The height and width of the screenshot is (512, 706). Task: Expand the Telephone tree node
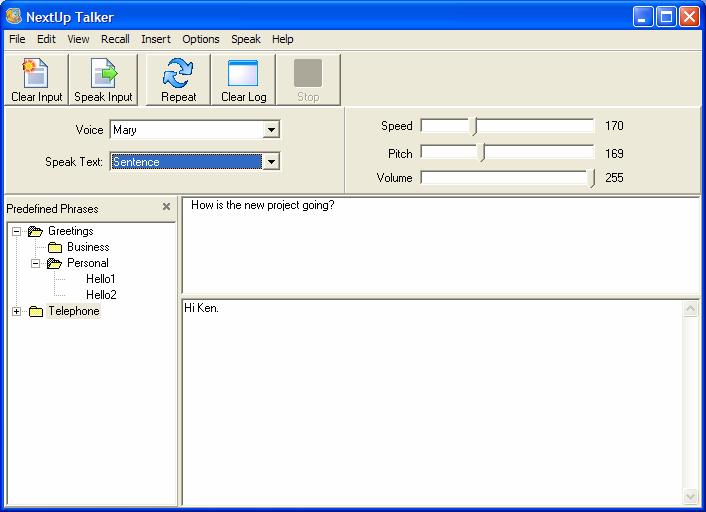(x=16, y=311)
